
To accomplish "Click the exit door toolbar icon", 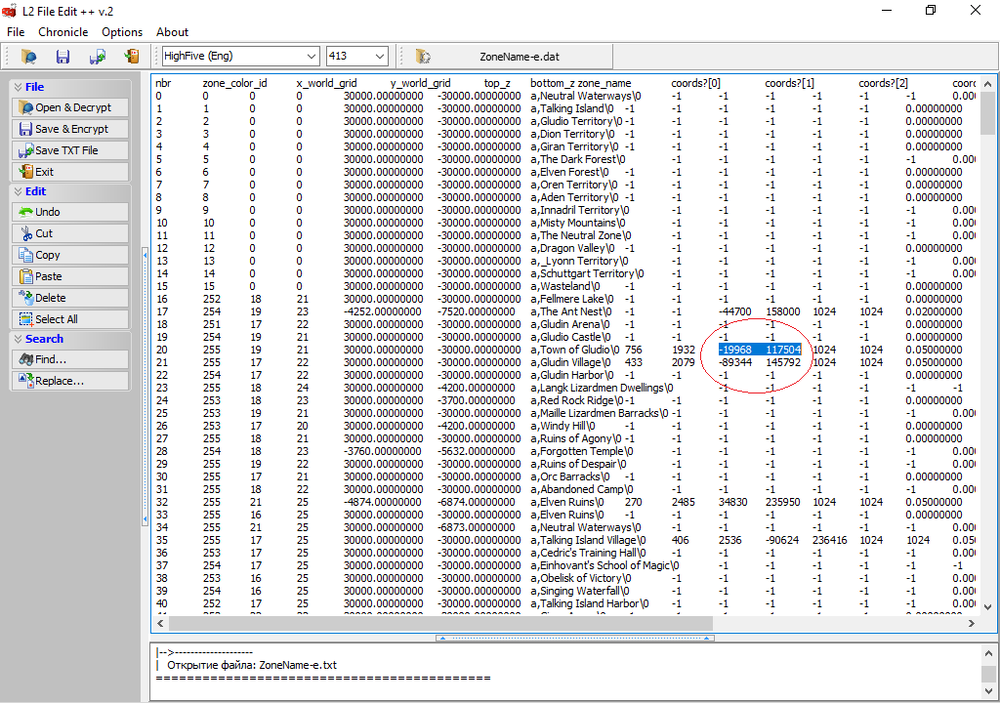I will point(131,57).
